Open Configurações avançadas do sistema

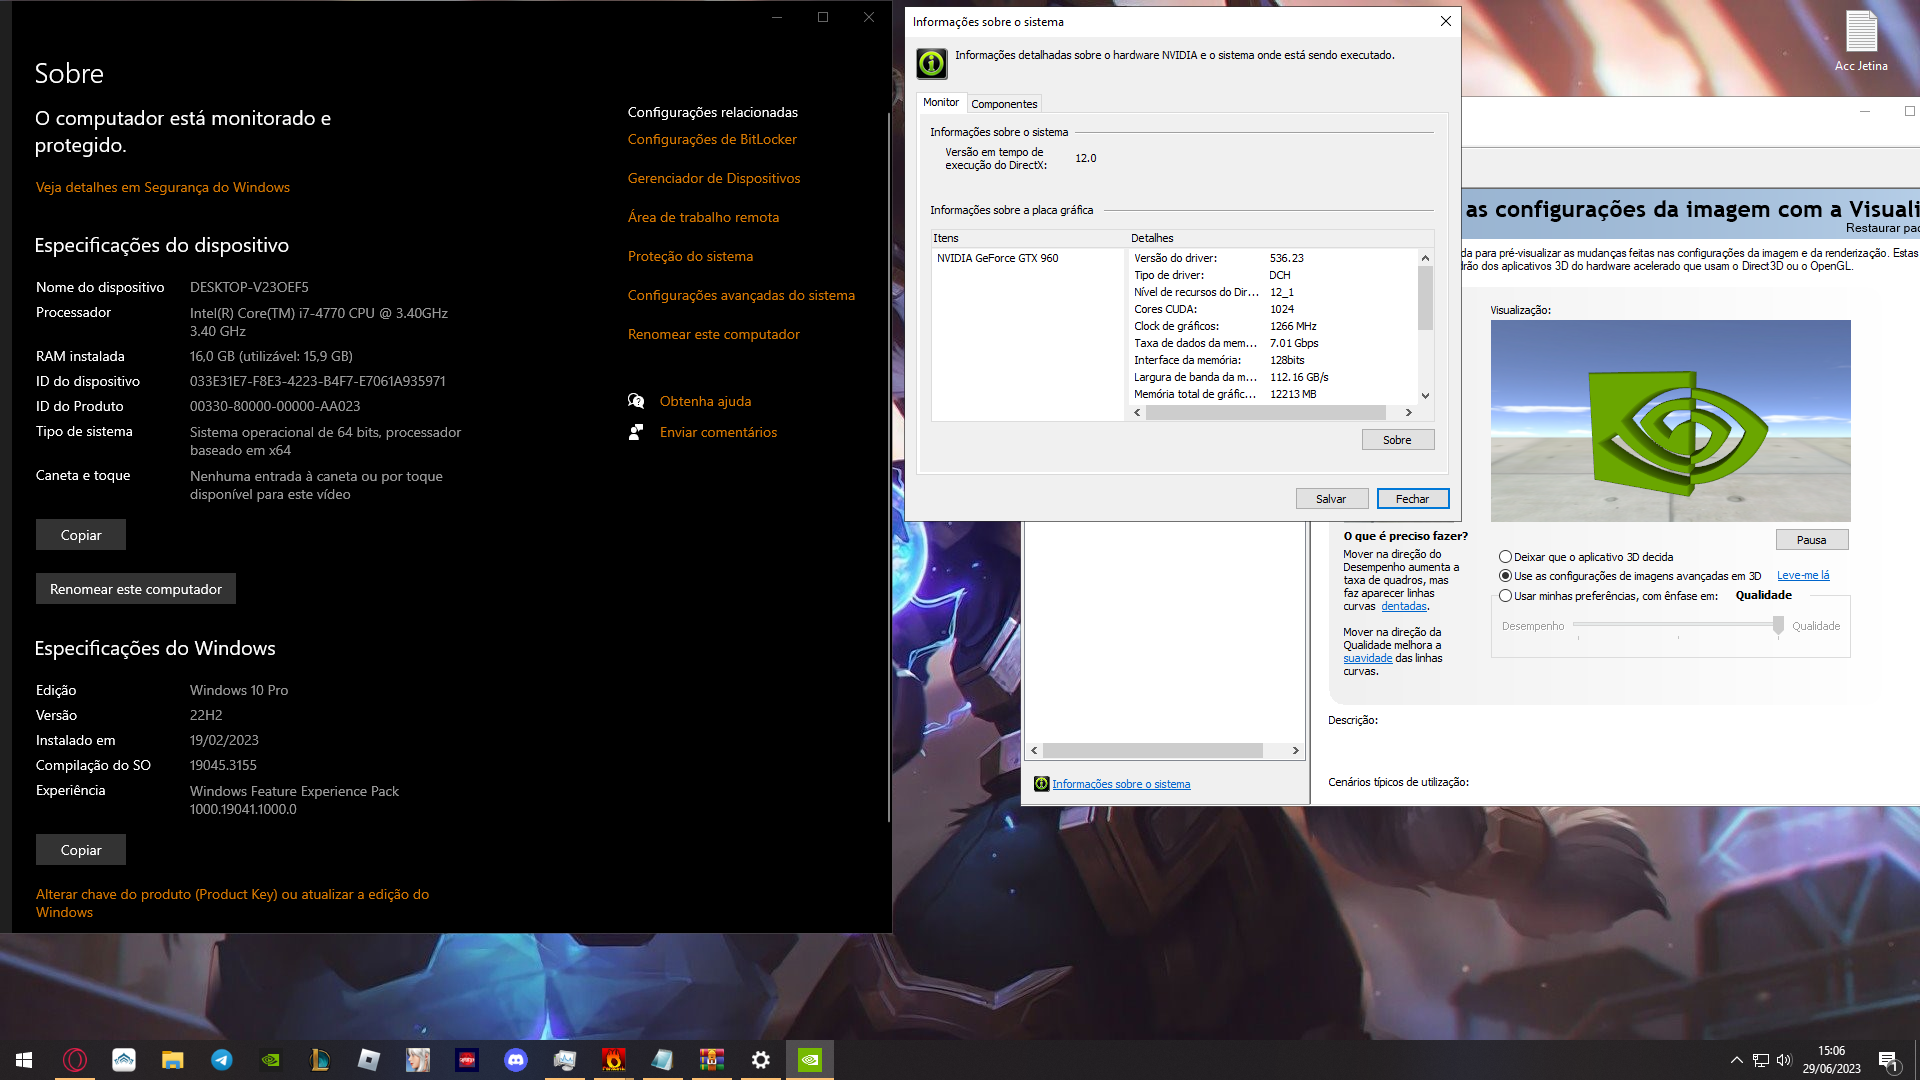click(741, 295)
